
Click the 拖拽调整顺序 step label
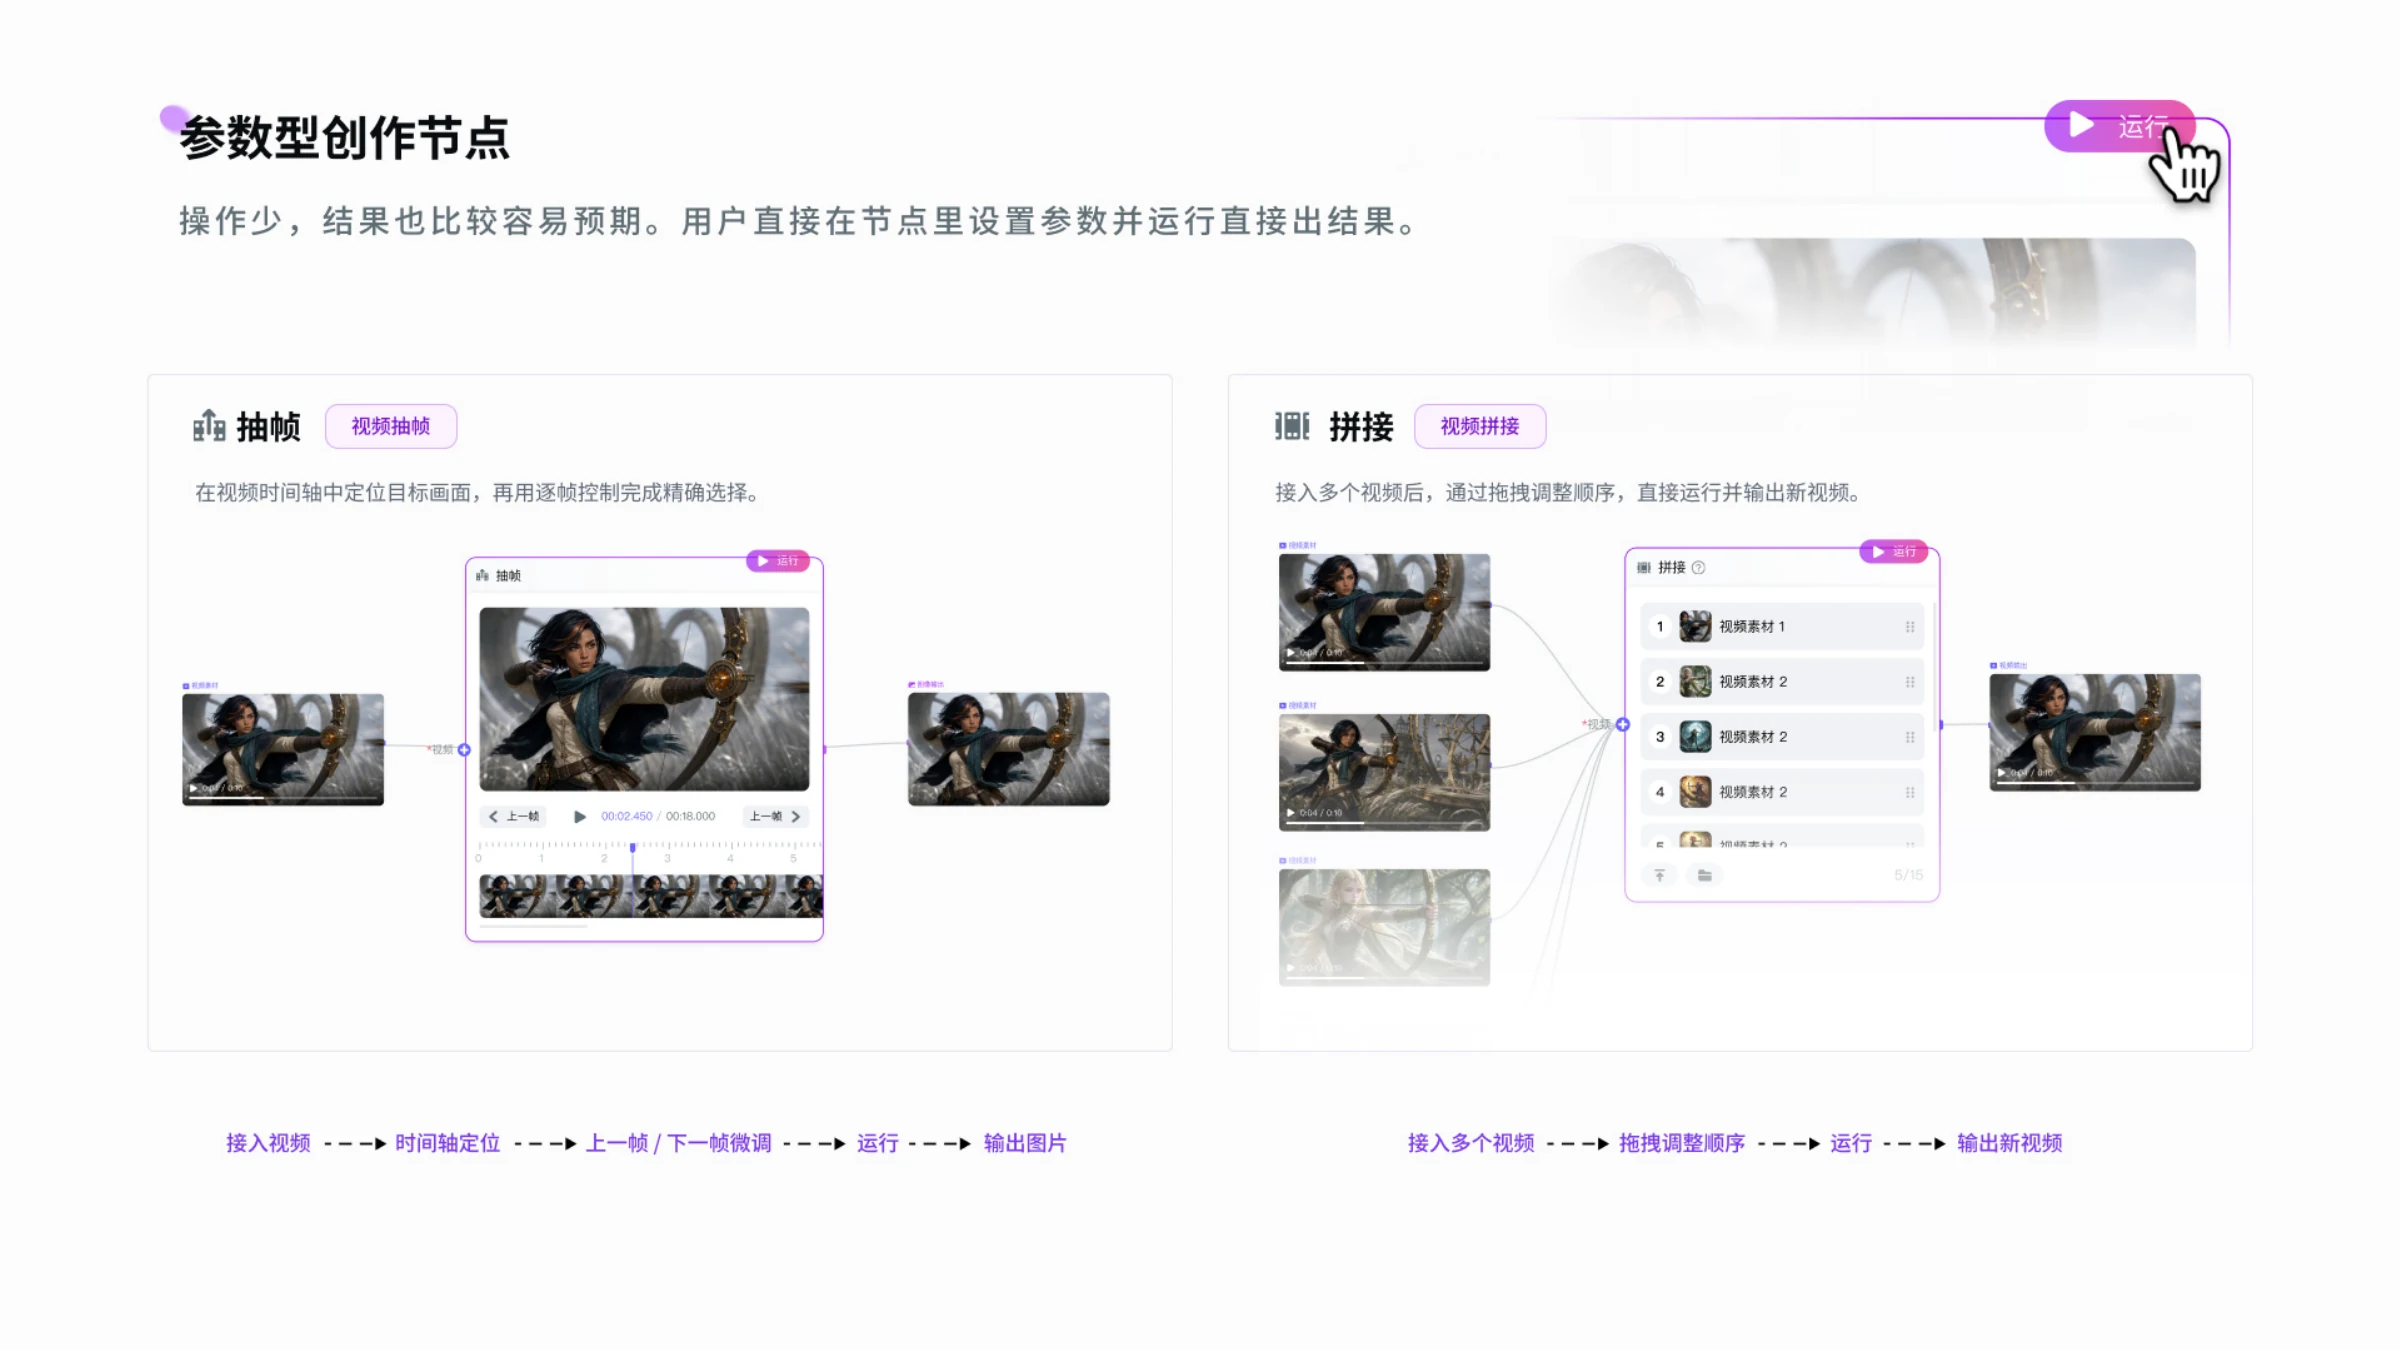click(1682, 1143)
